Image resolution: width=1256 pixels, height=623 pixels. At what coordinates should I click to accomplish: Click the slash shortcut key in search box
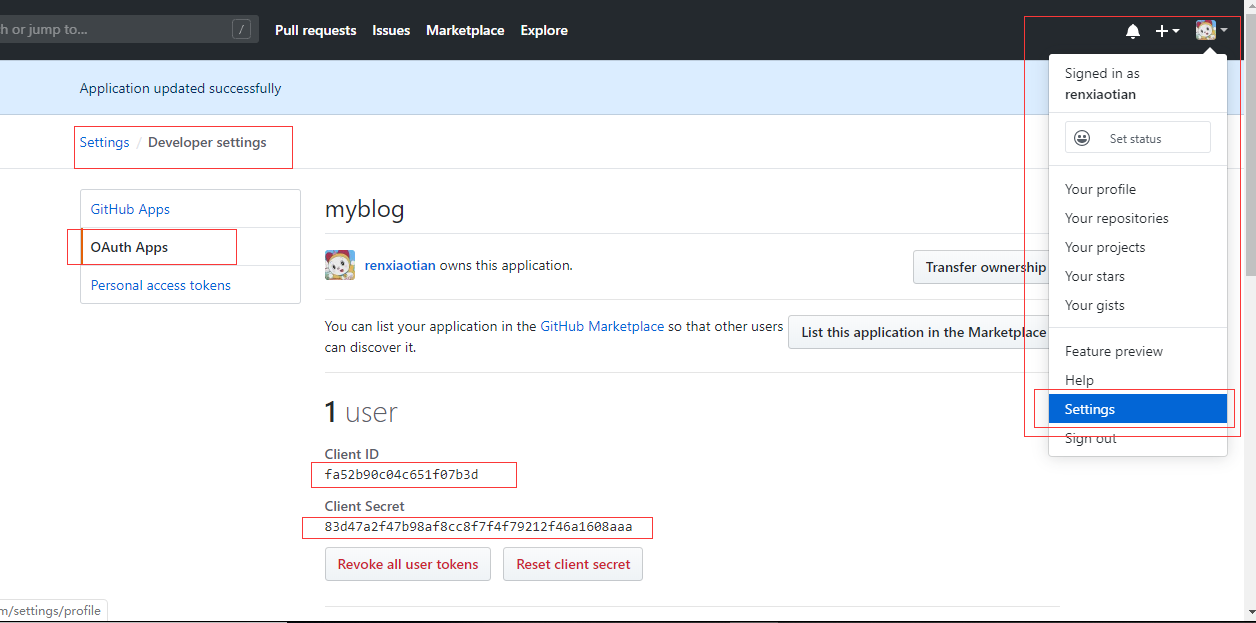coord(241,29)
